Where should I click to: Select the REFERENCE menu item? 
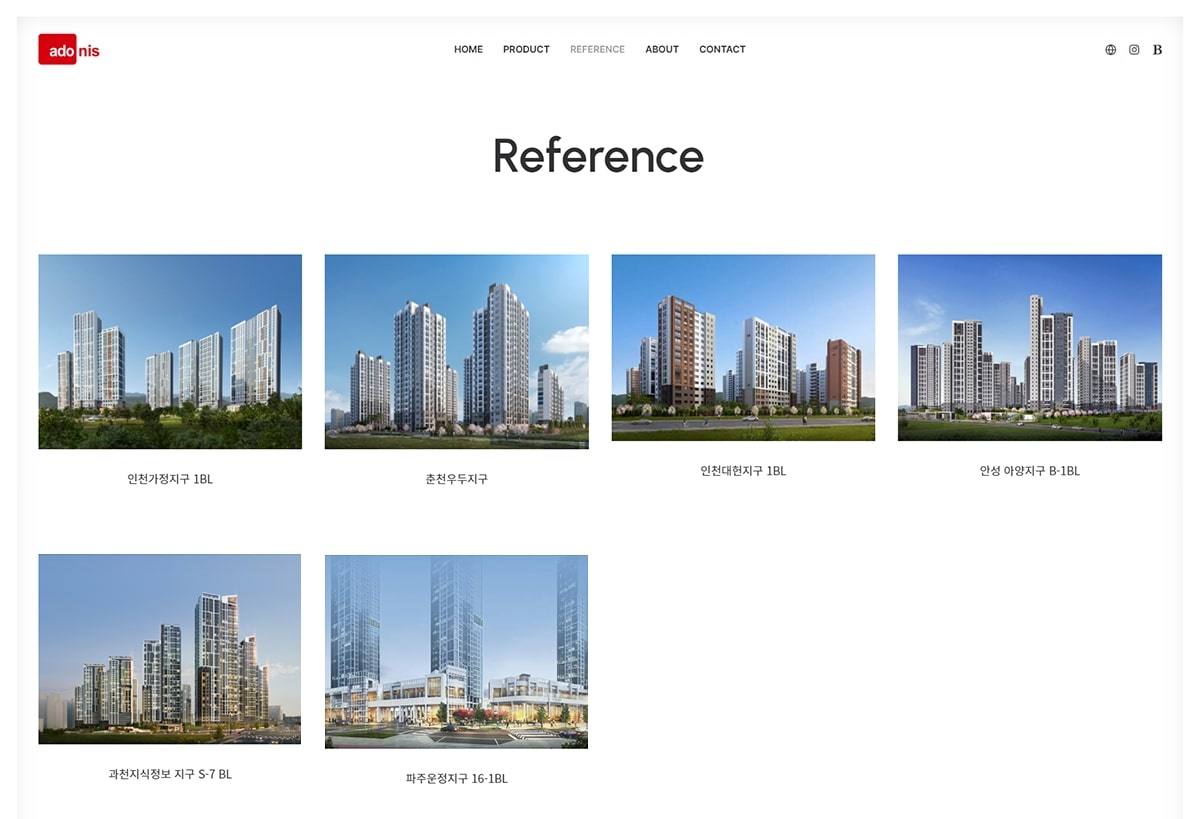597,49
